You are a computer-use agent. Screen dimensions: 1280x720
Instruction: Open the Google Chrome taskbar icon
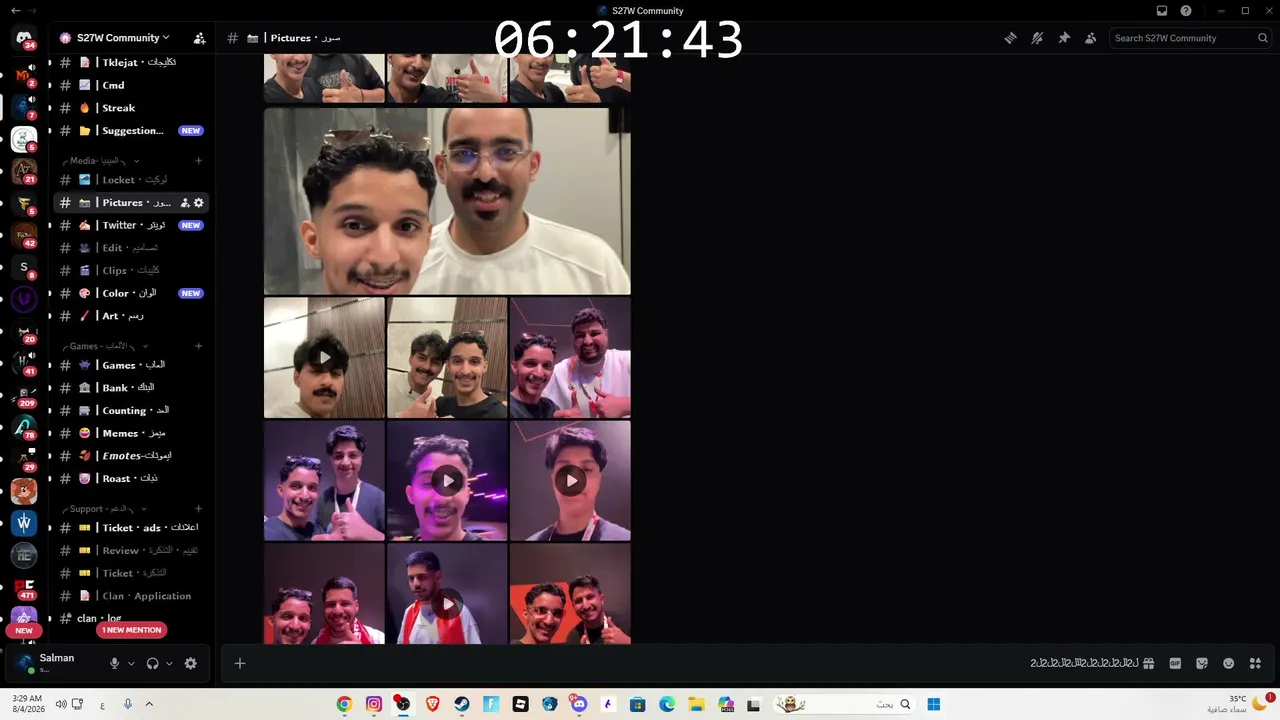(344, 704)
